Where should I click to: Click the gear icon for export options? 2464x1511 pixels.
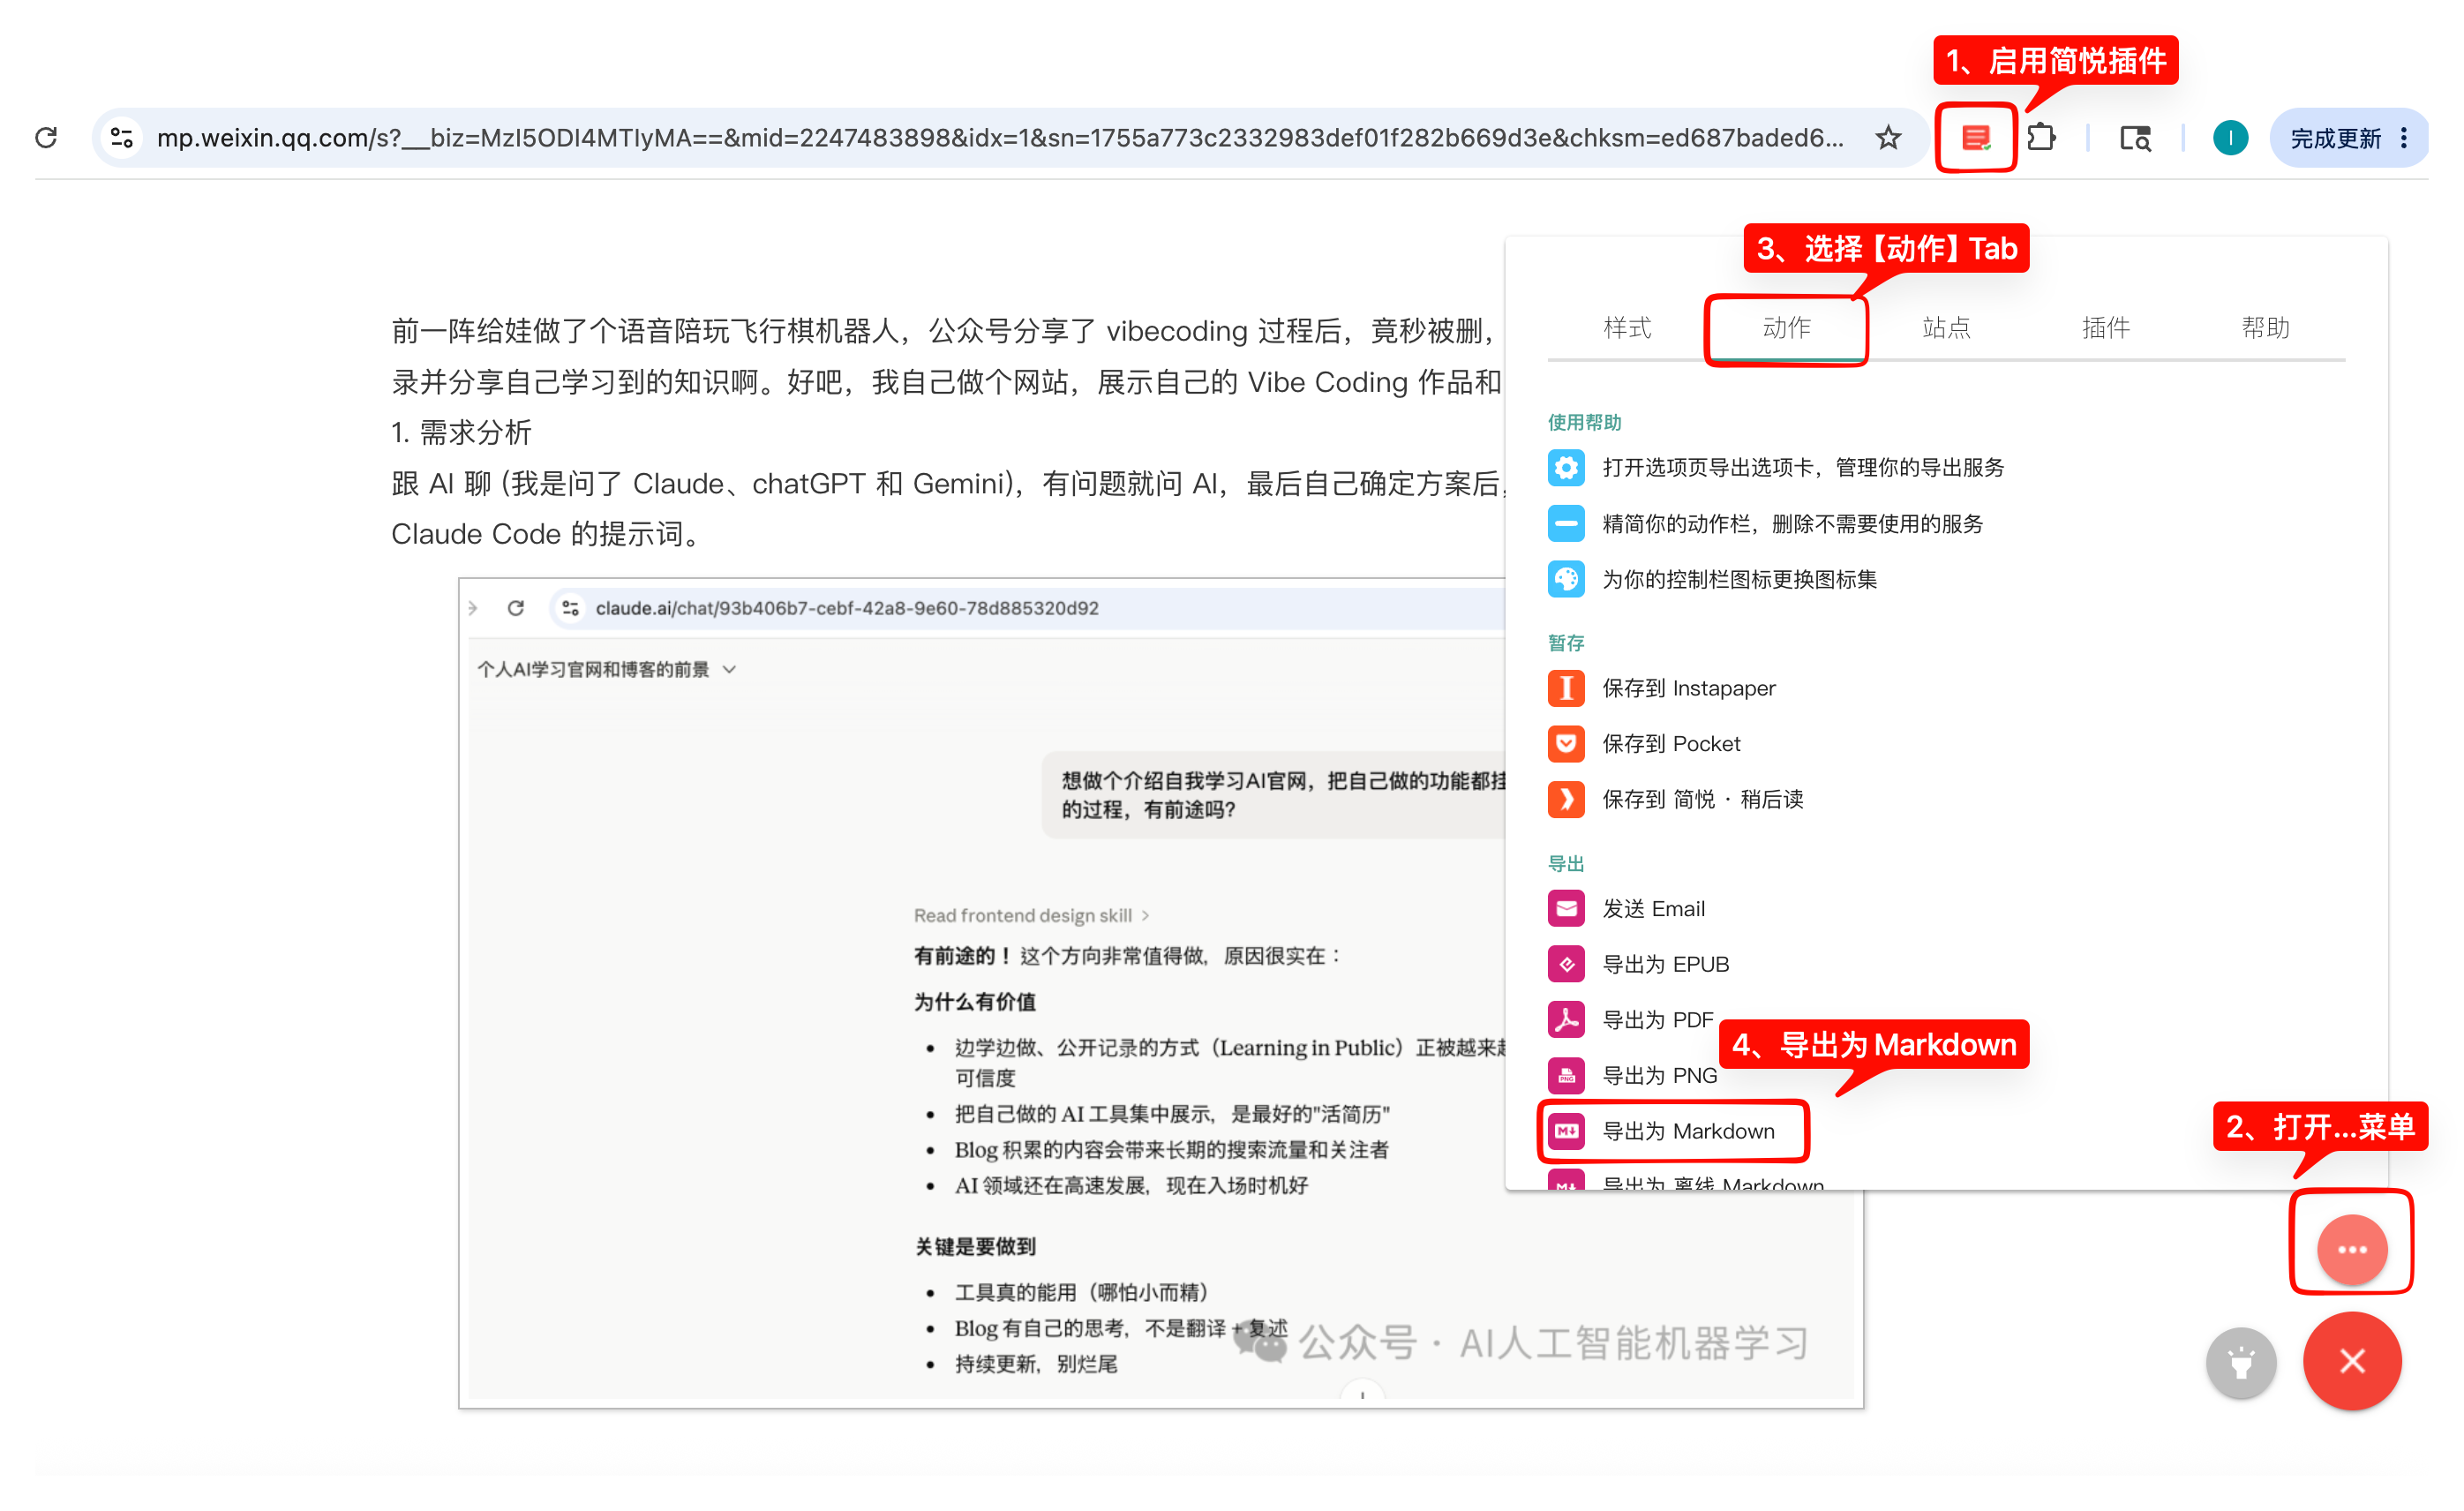click(x=1566, y=467)
